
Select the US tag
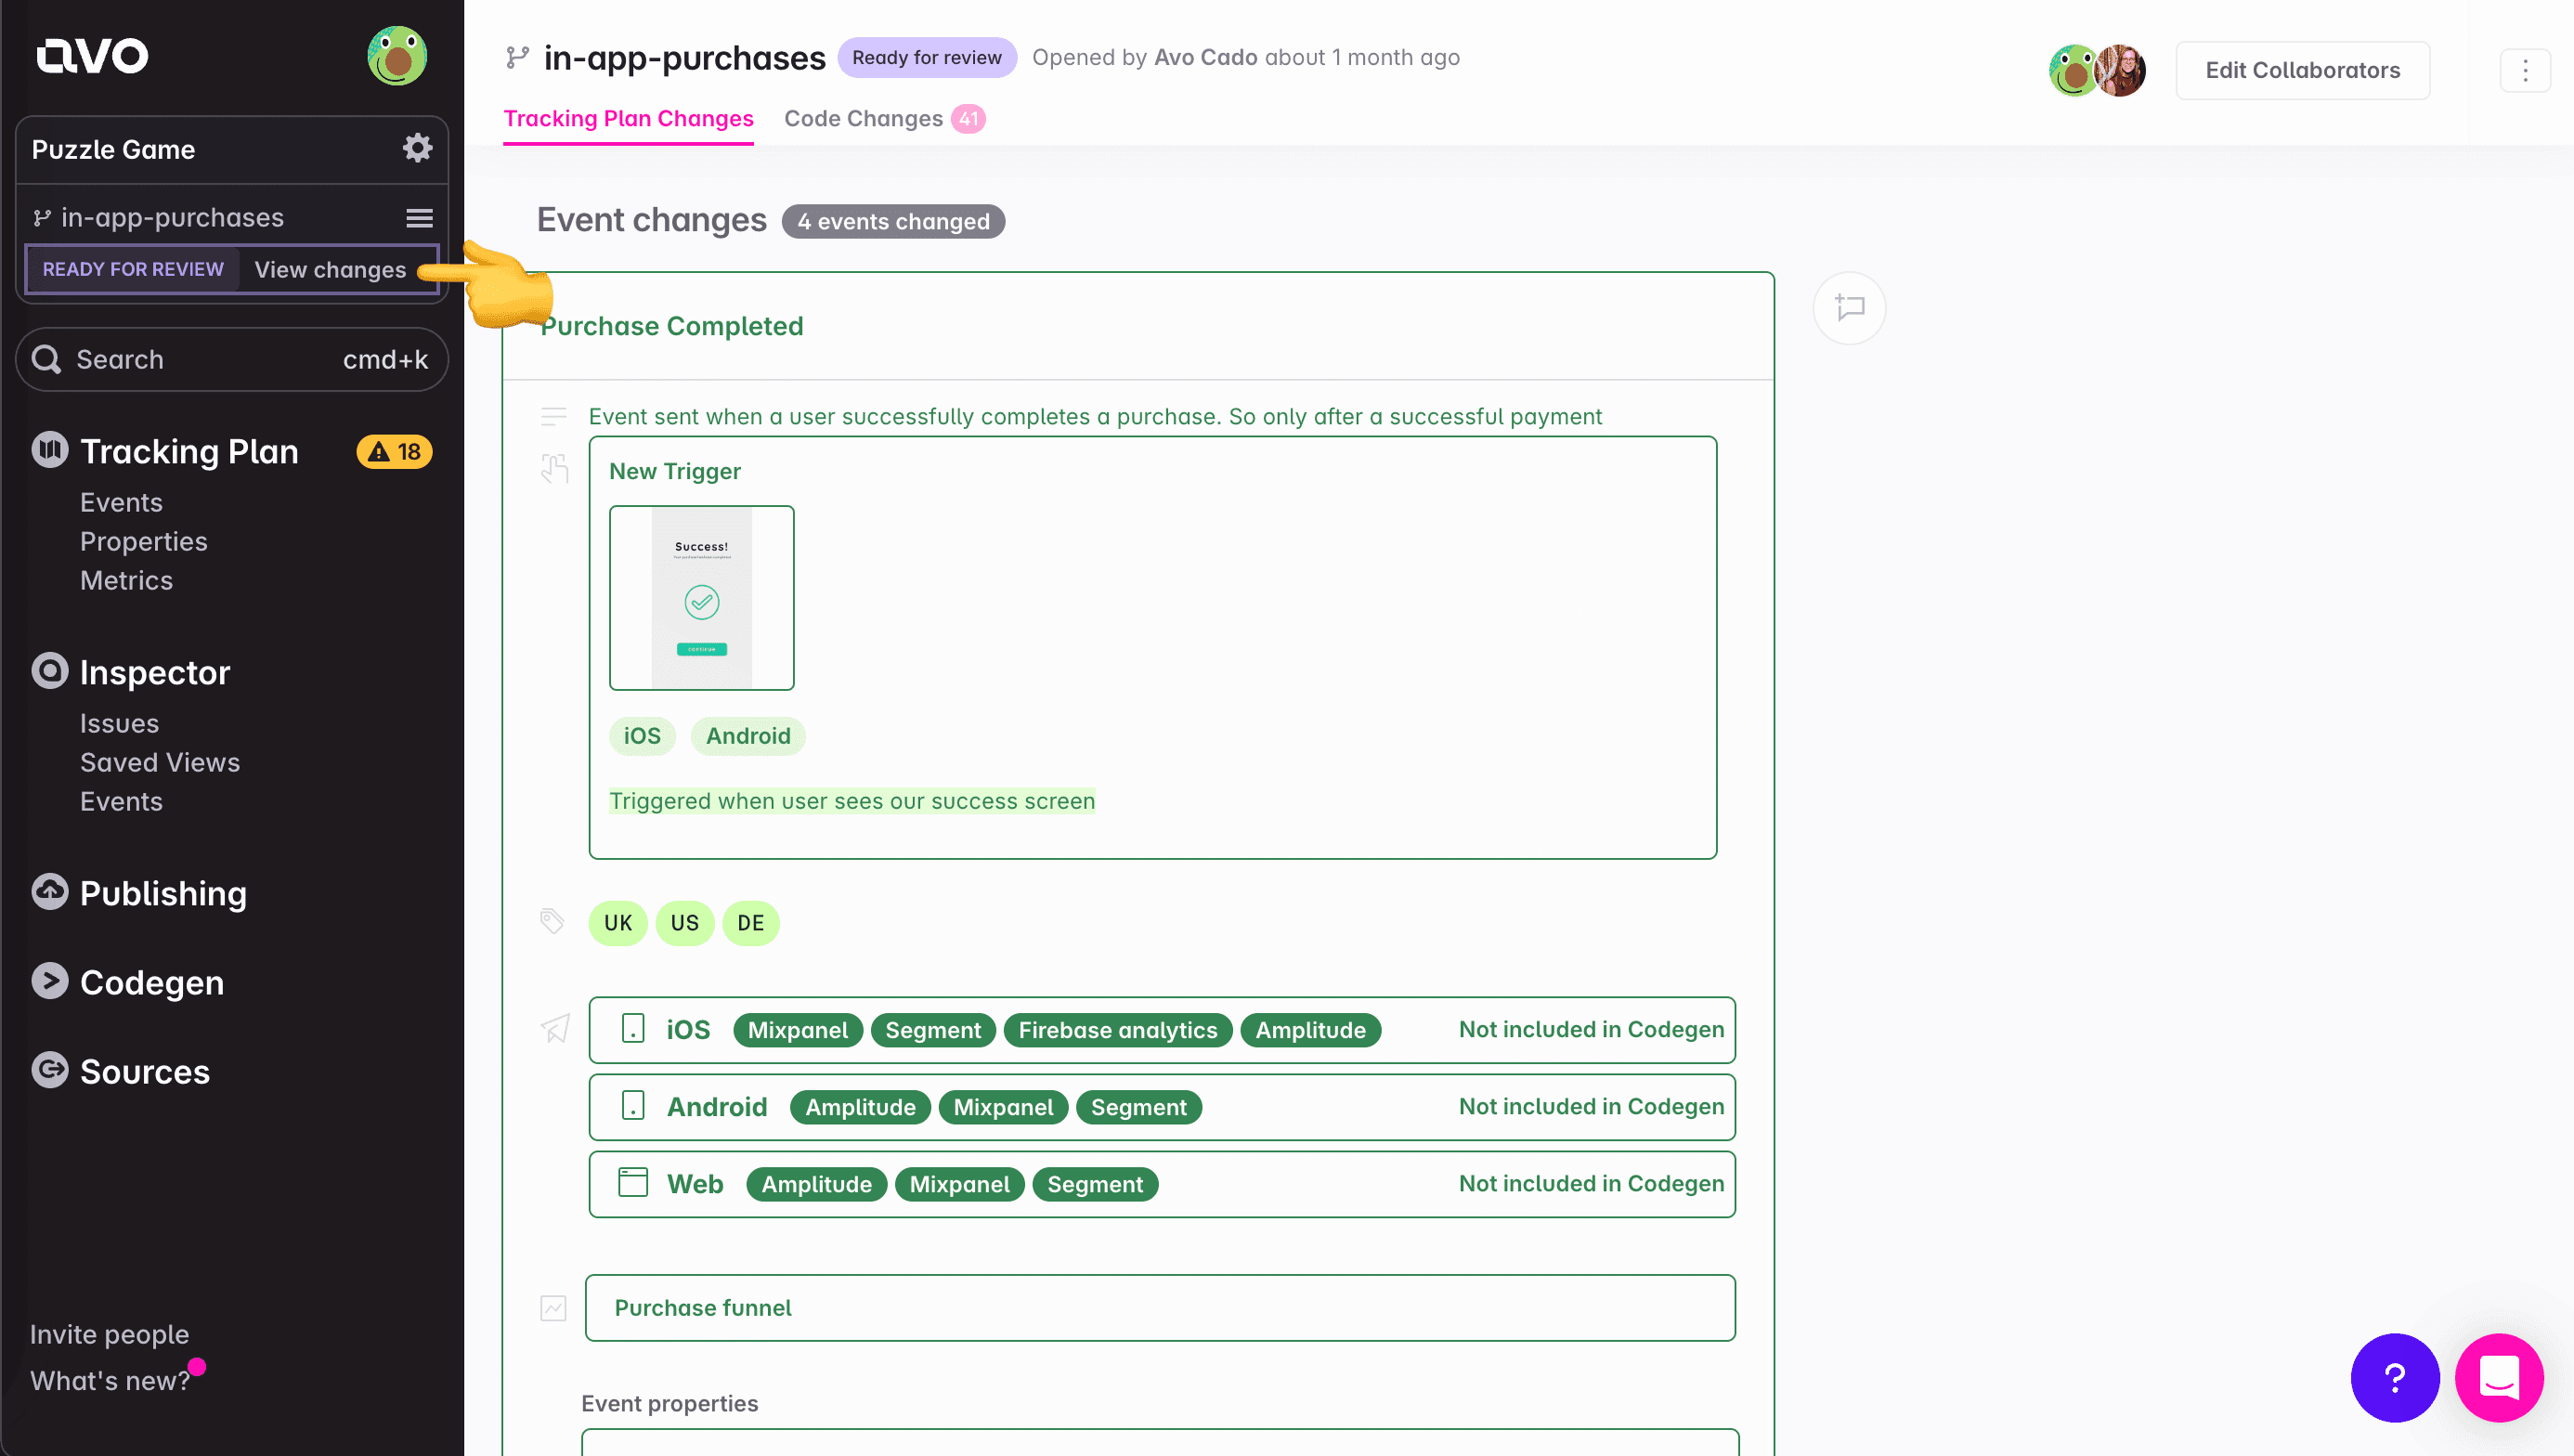click(685, 923)
